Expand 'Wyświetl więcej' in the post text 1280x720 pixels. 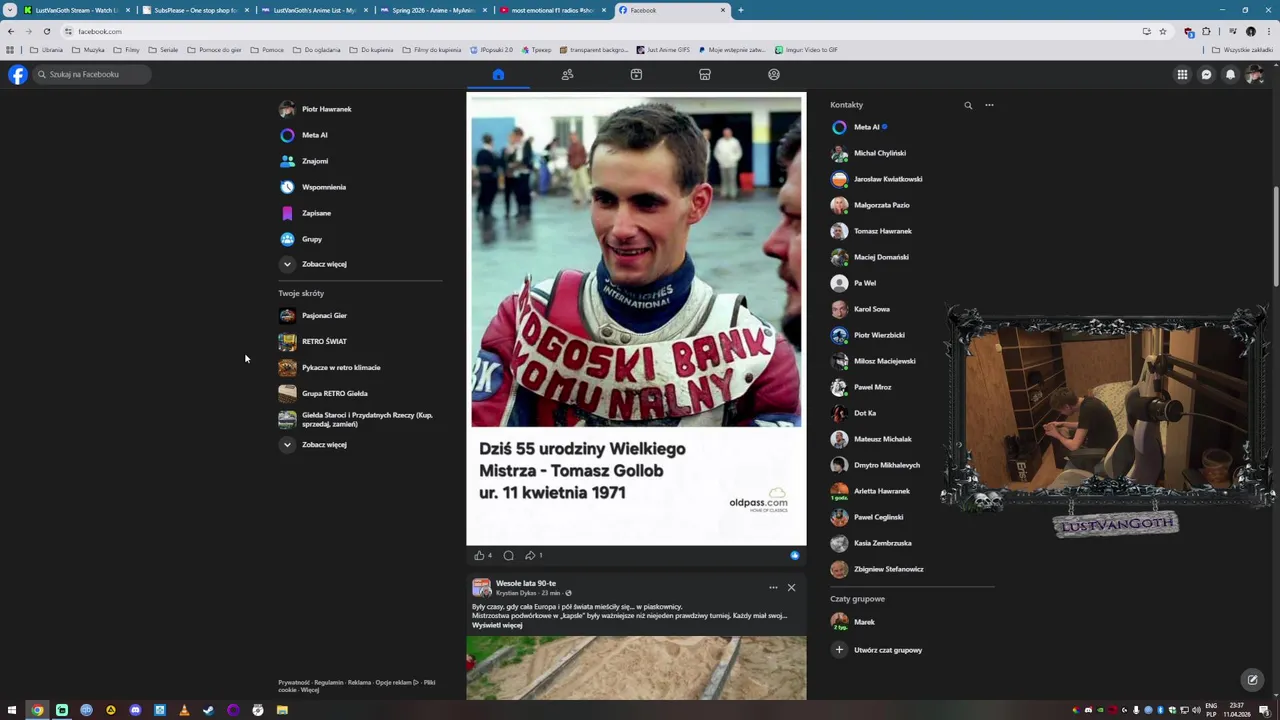497,625
